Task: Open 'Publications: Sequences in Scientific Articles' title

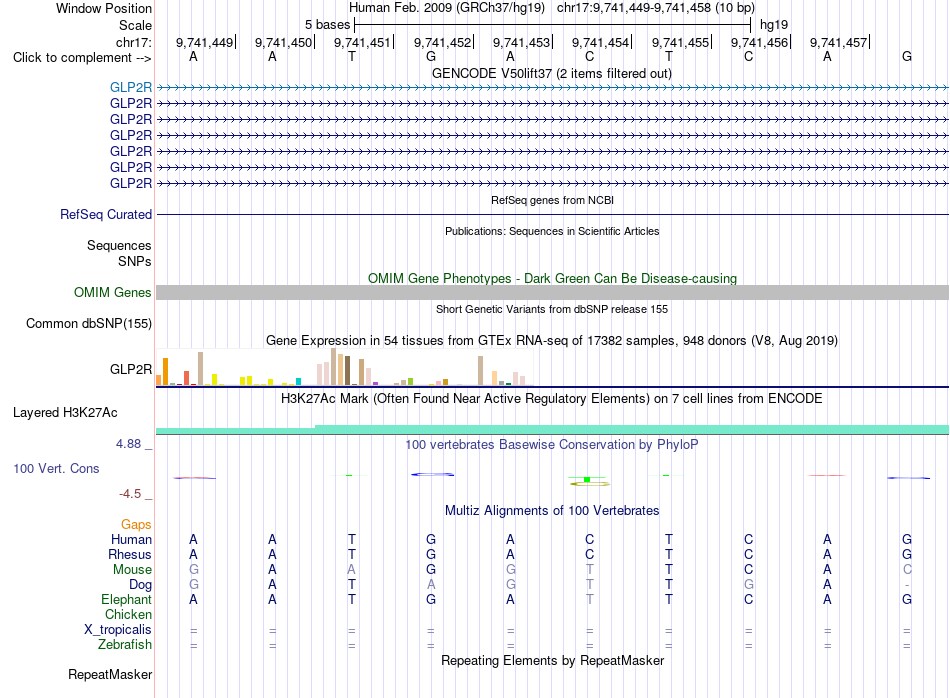Action: 552,231
